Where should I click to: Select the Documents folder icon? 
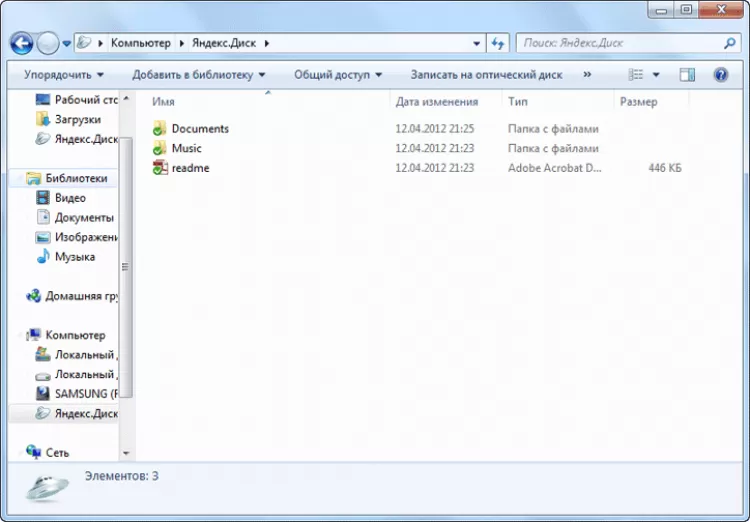click(160, 128)
